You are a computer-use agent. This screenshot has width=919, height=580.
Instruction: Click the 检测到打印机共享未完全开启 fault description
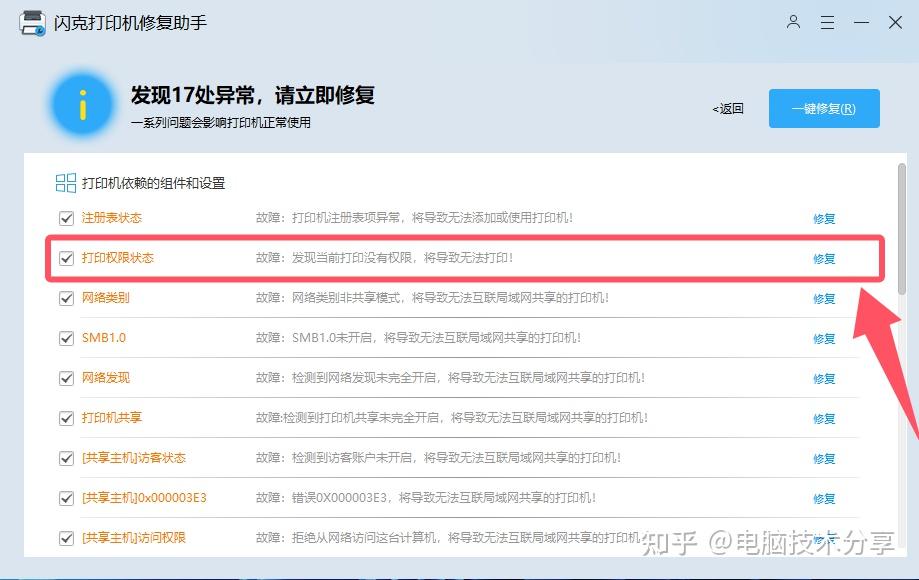click(x=452, y=418)
